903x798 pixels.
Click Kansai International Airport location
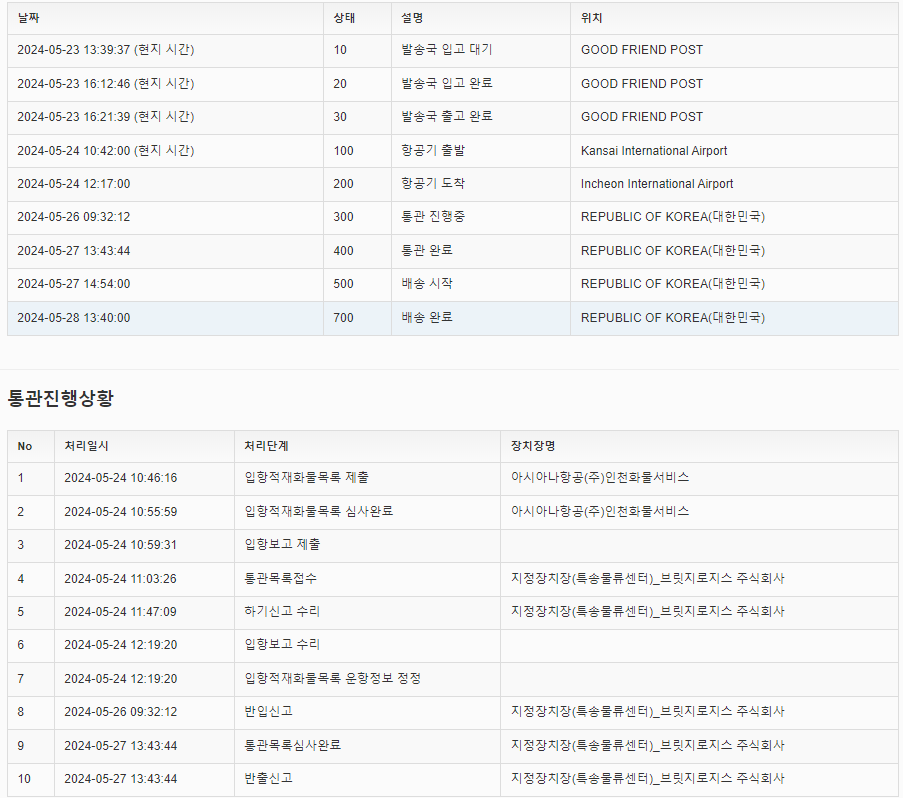point(654,151)
